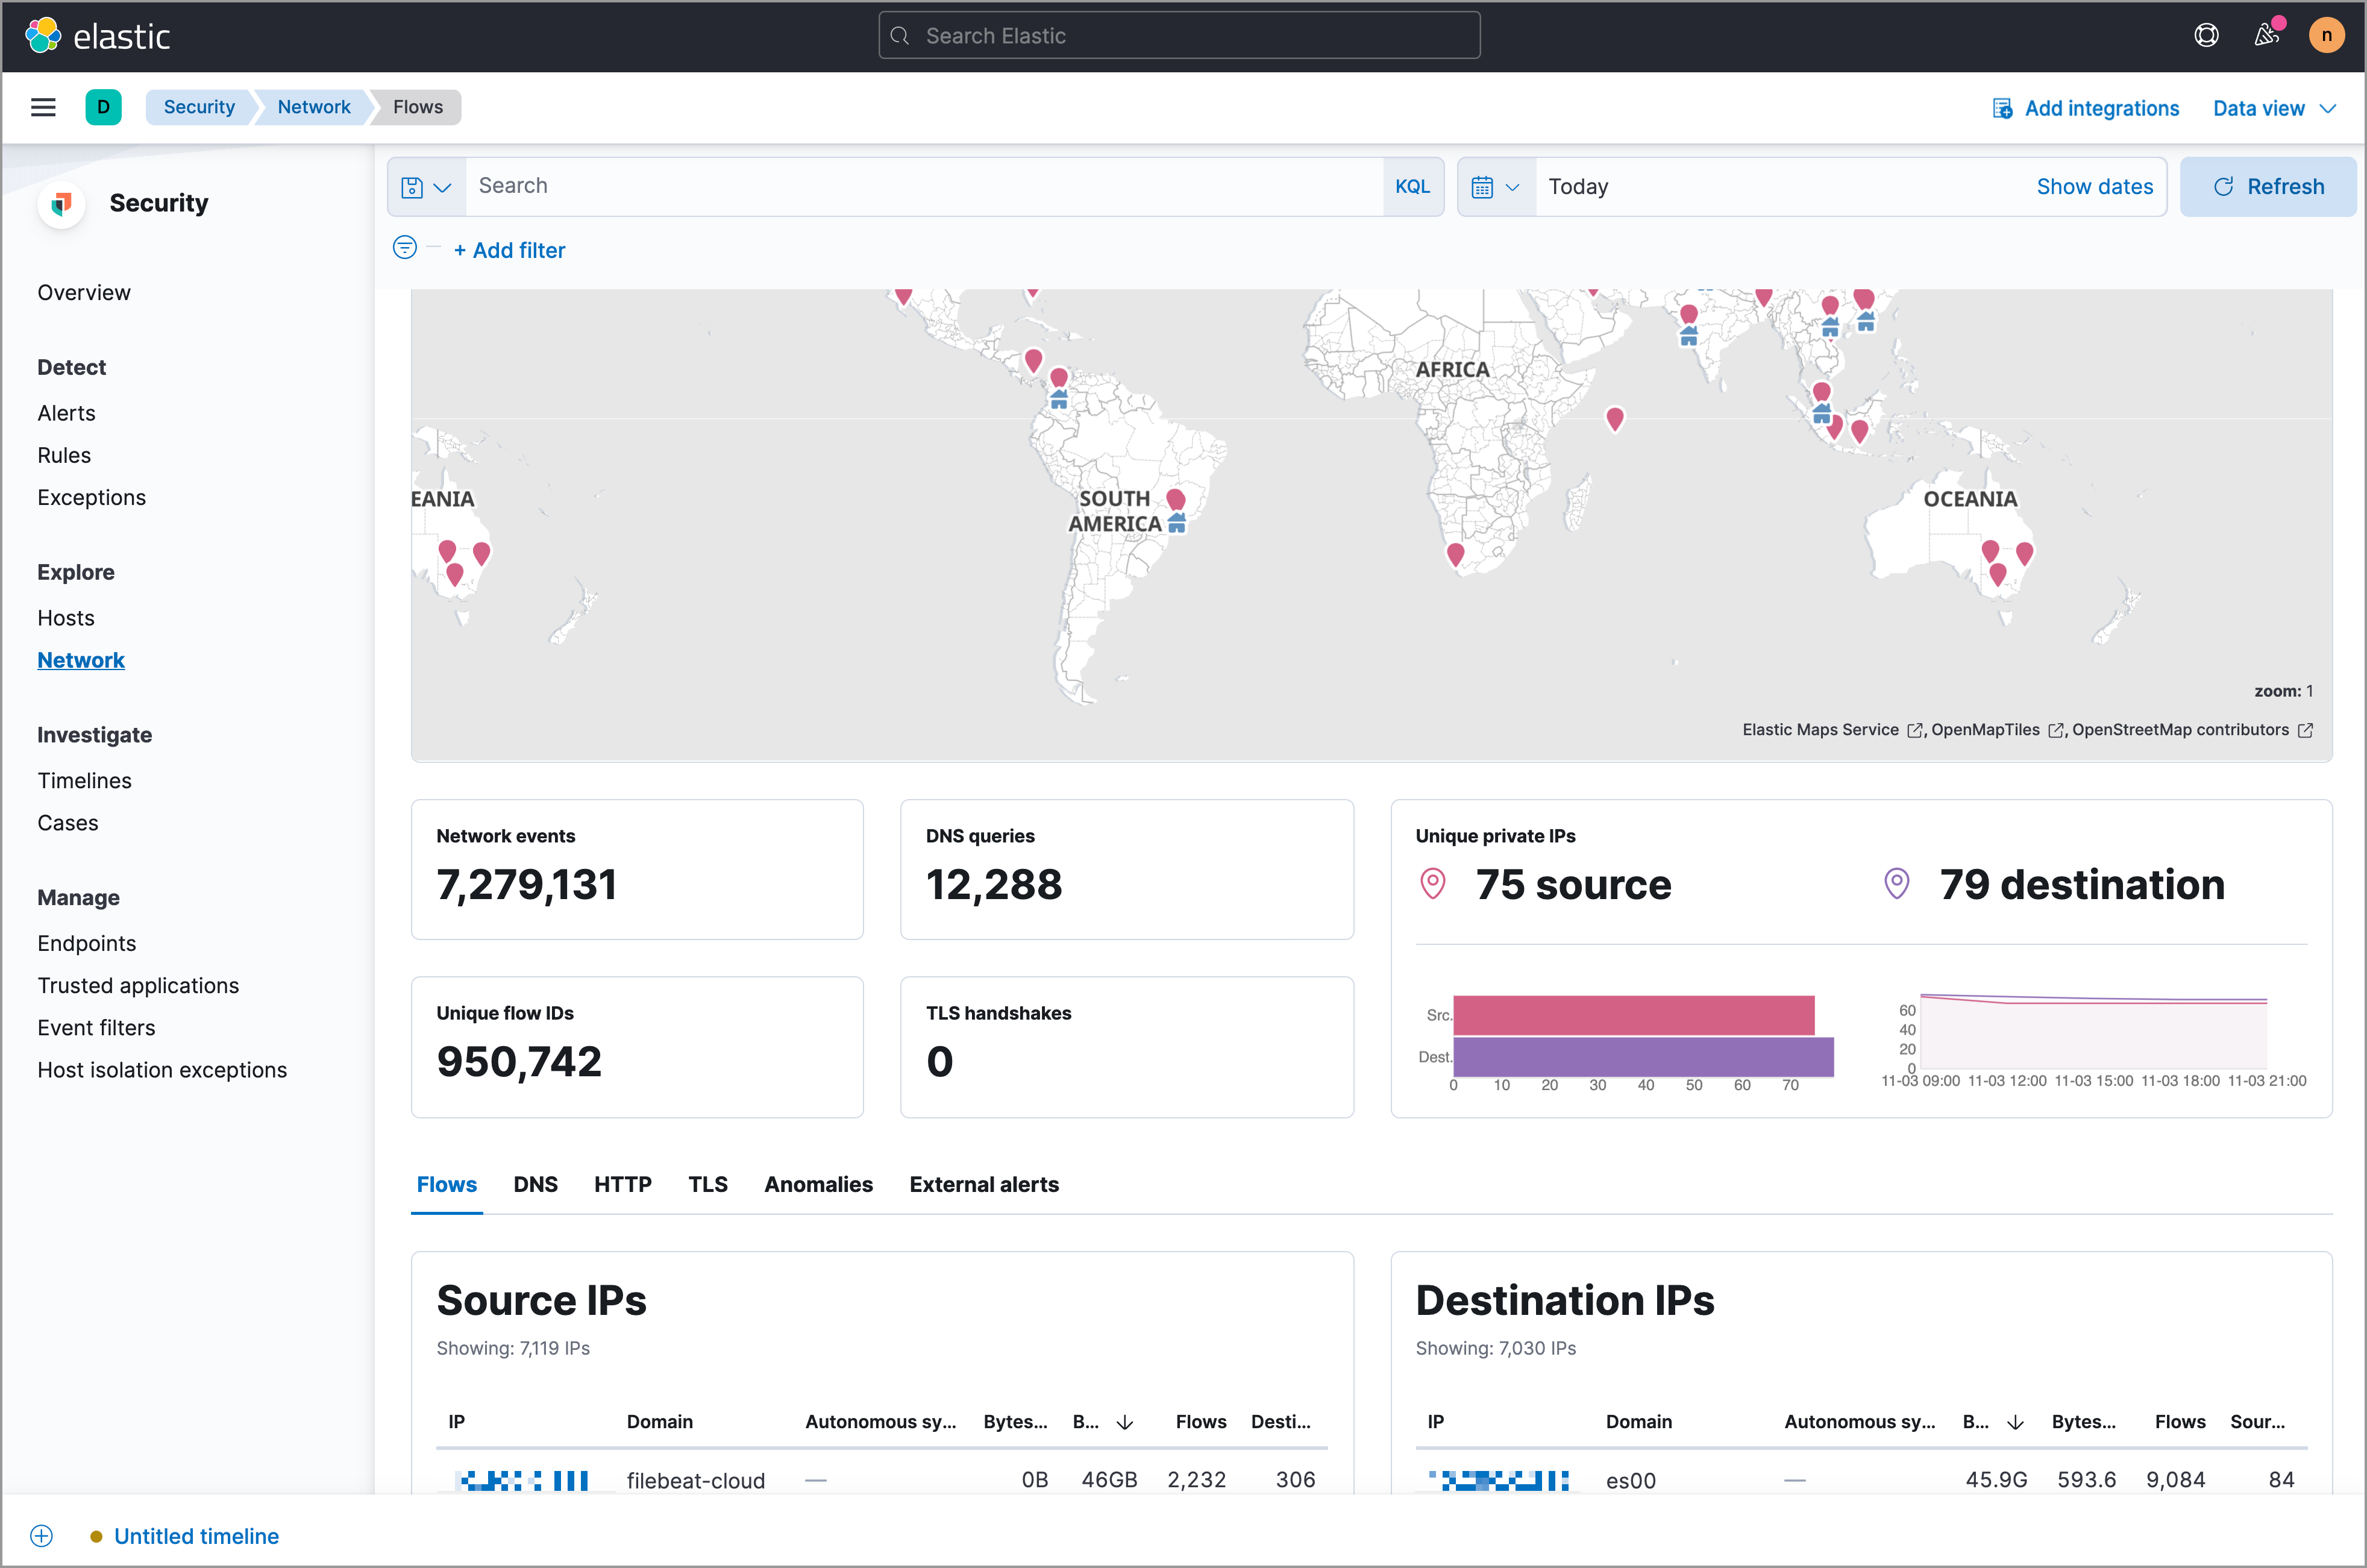This screenshot has height=1568, width=2367.
Task: Toggle the KQL query language button
Action: pos(1412,186)
